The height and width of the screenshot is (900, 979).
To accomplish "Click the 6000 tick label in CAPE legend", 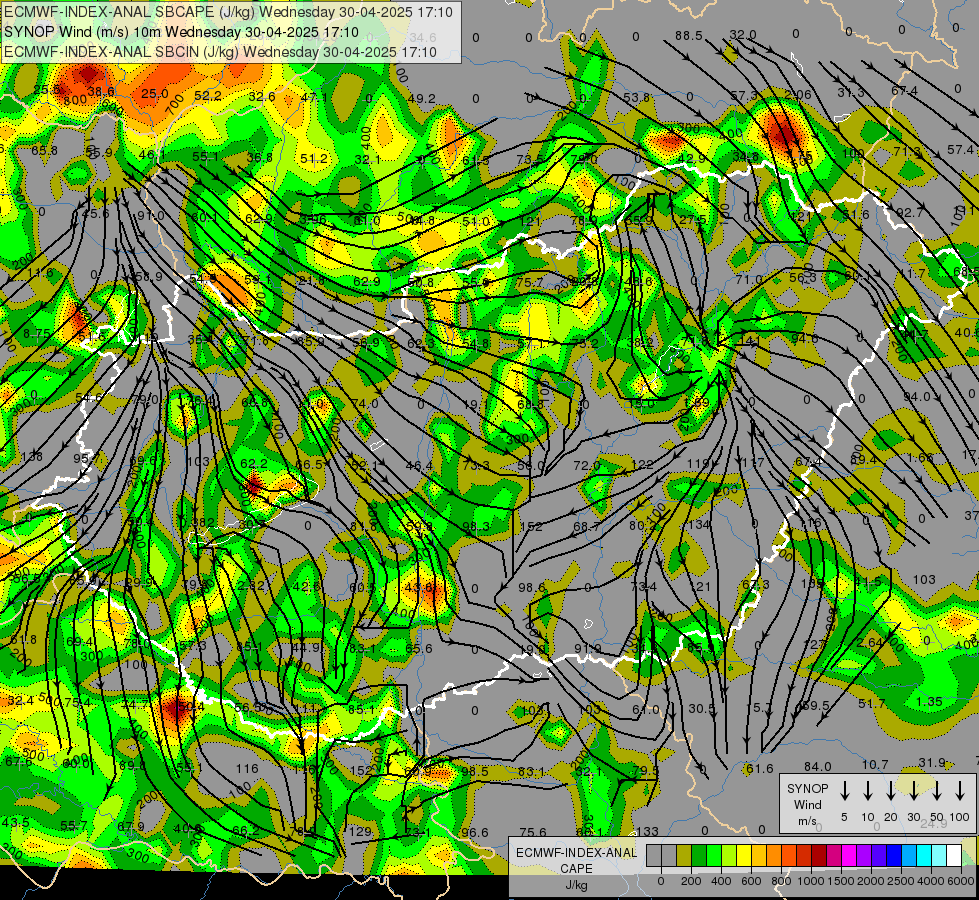I will 961,881.
